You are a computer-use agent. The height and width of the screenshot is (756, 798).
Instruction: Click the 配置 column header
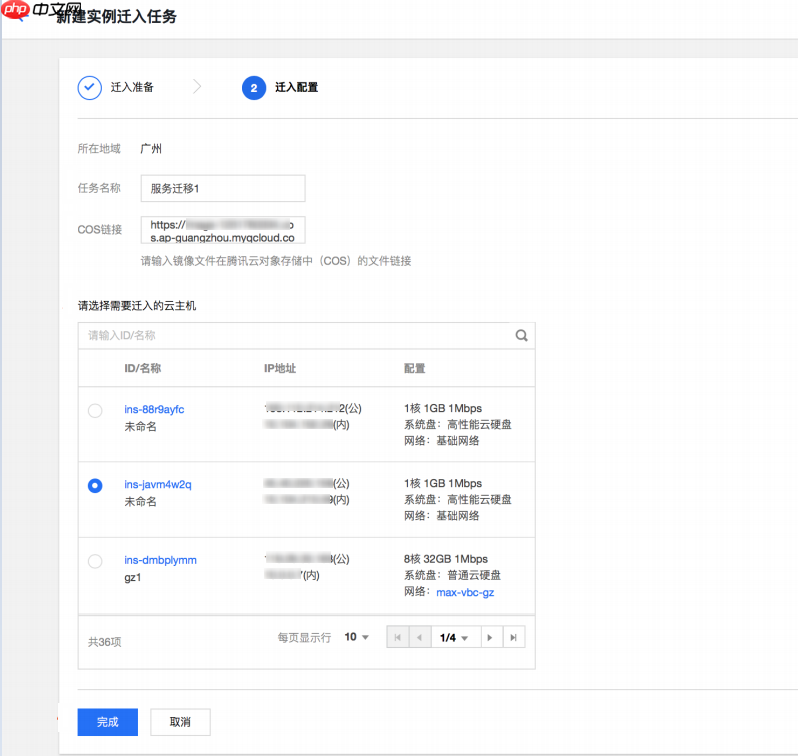click(x=414, y=368)
